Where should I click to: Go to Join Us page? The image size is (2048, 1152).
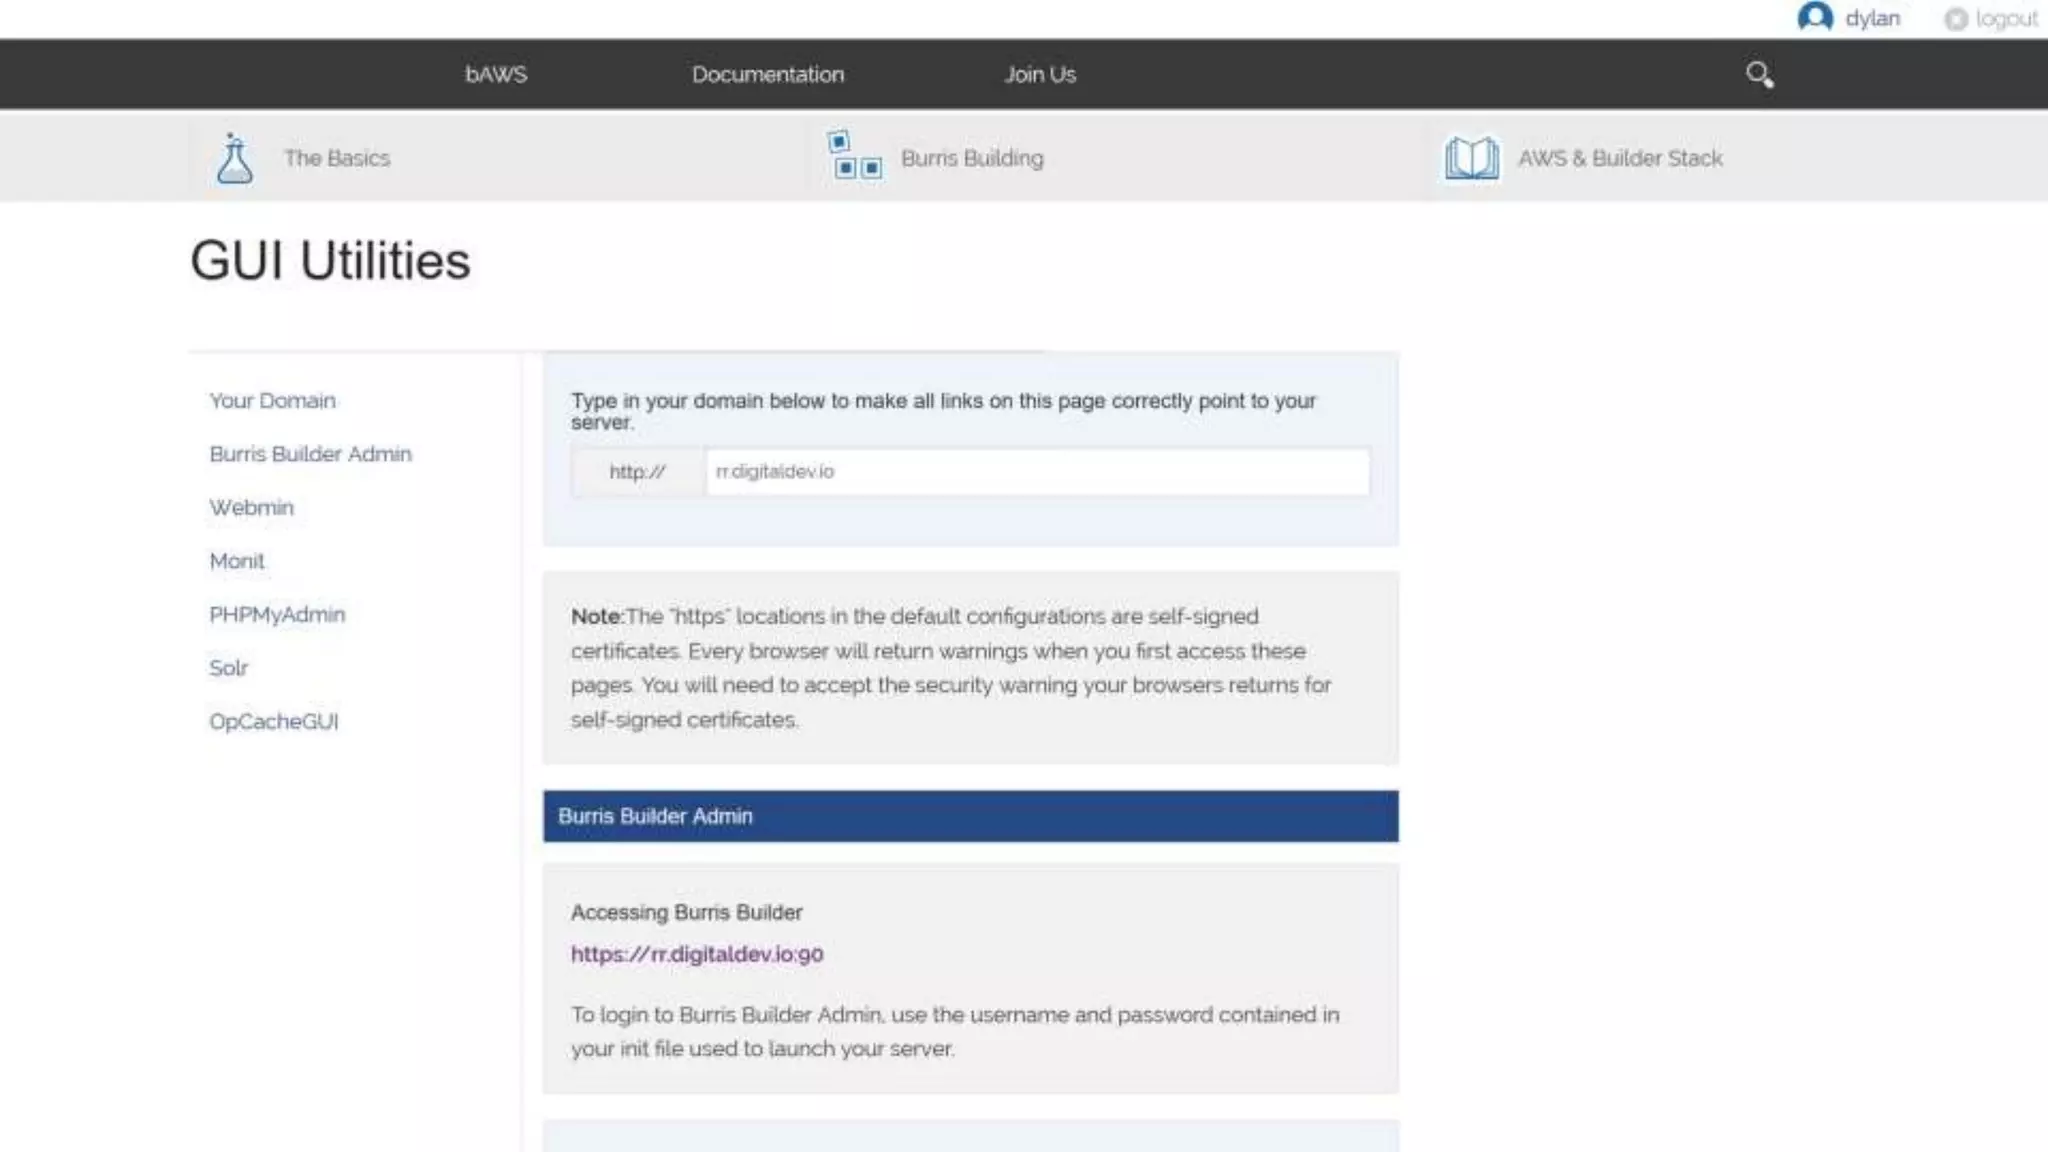click(1039, 75)
